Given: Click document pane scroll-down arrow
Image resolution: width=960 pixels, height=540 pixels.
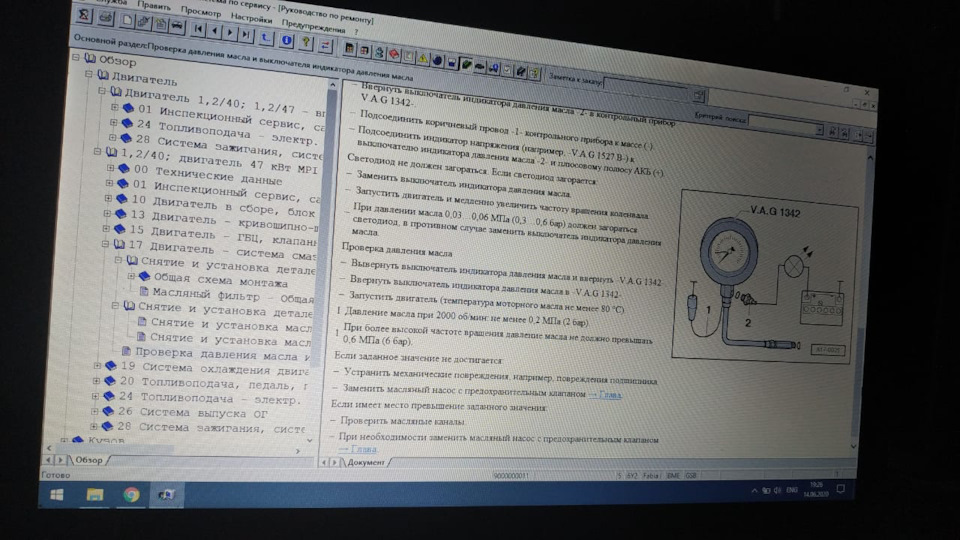Looking at the screenshot, I should 853,446.
